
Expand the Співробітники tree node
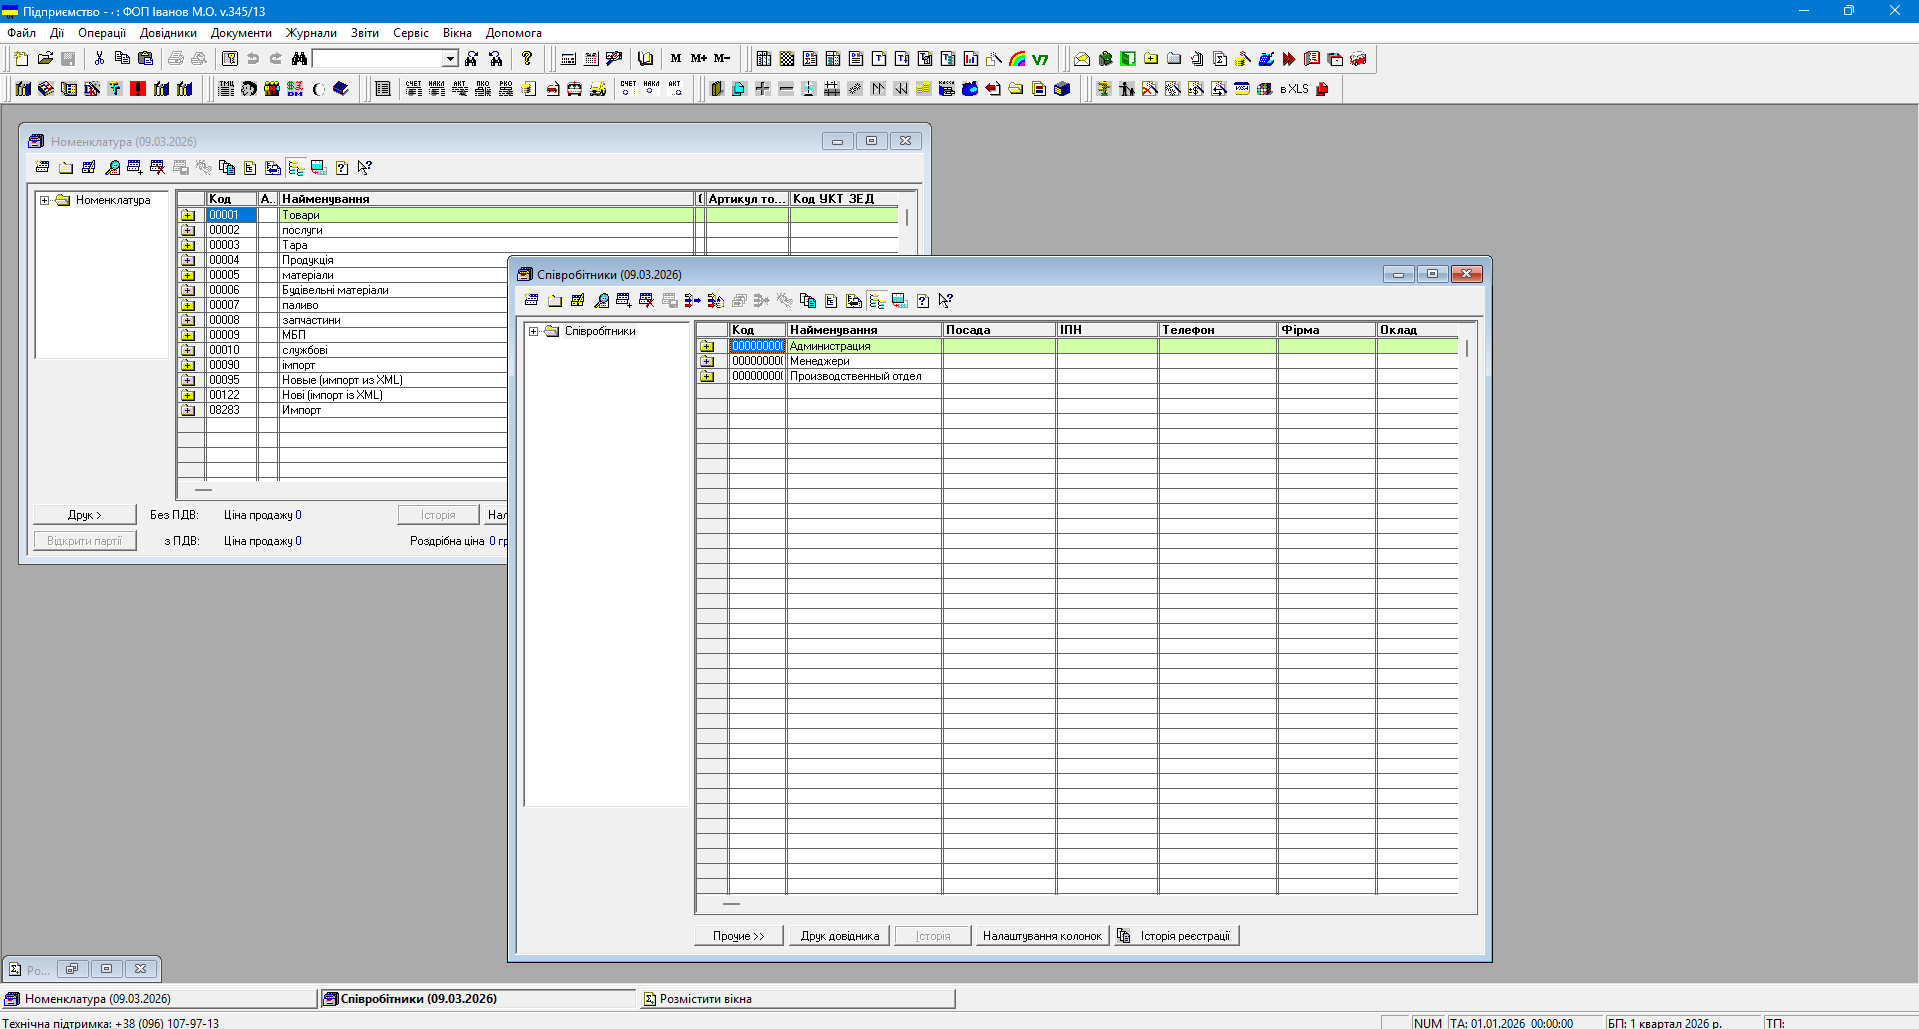click(x=534, y=331)
